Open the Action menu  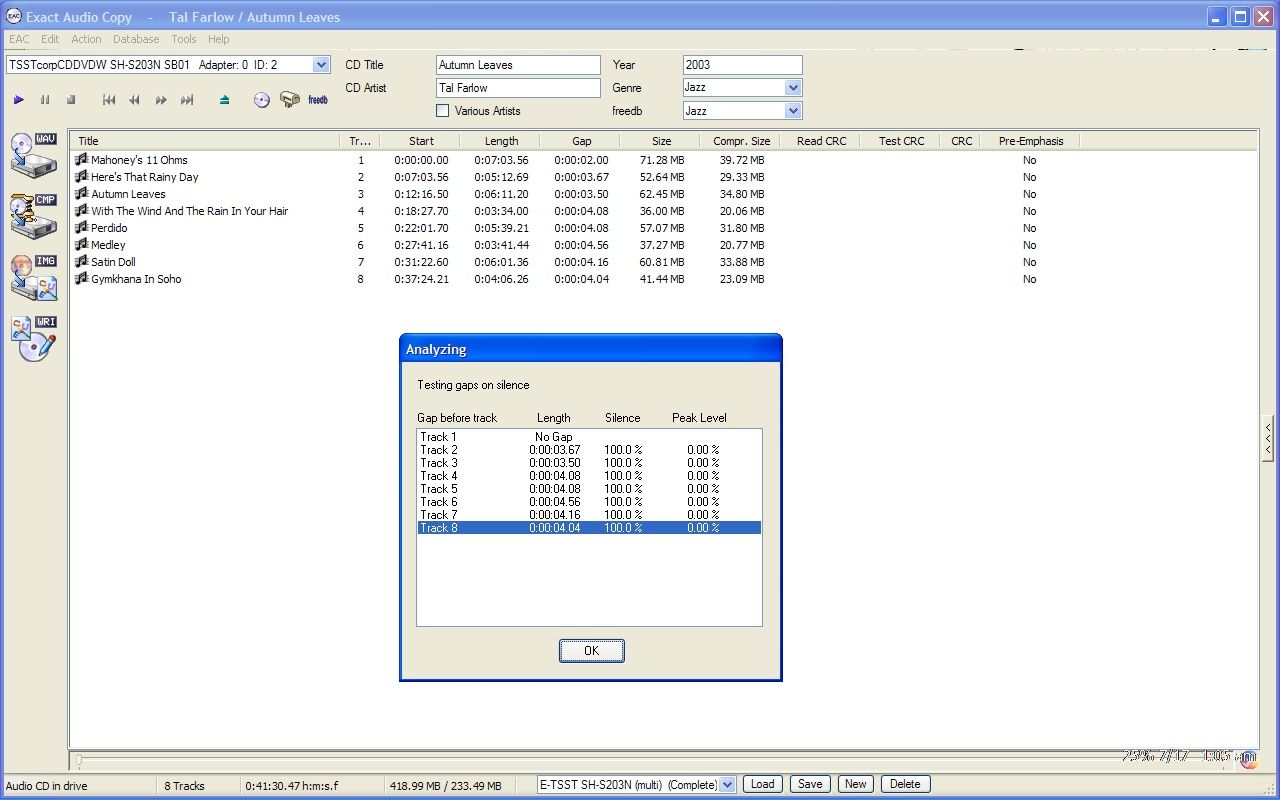pos(86,39)
